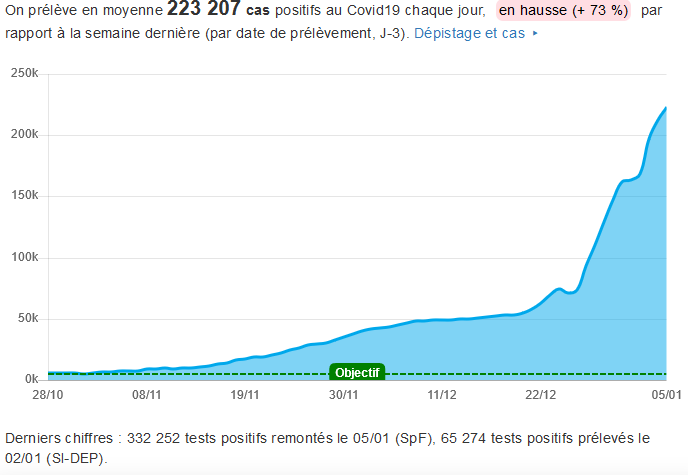Image resolution: width=688 pixels, height=475 pixels.
Task: Select the 150k y-axis label
Action: (23, 196)
